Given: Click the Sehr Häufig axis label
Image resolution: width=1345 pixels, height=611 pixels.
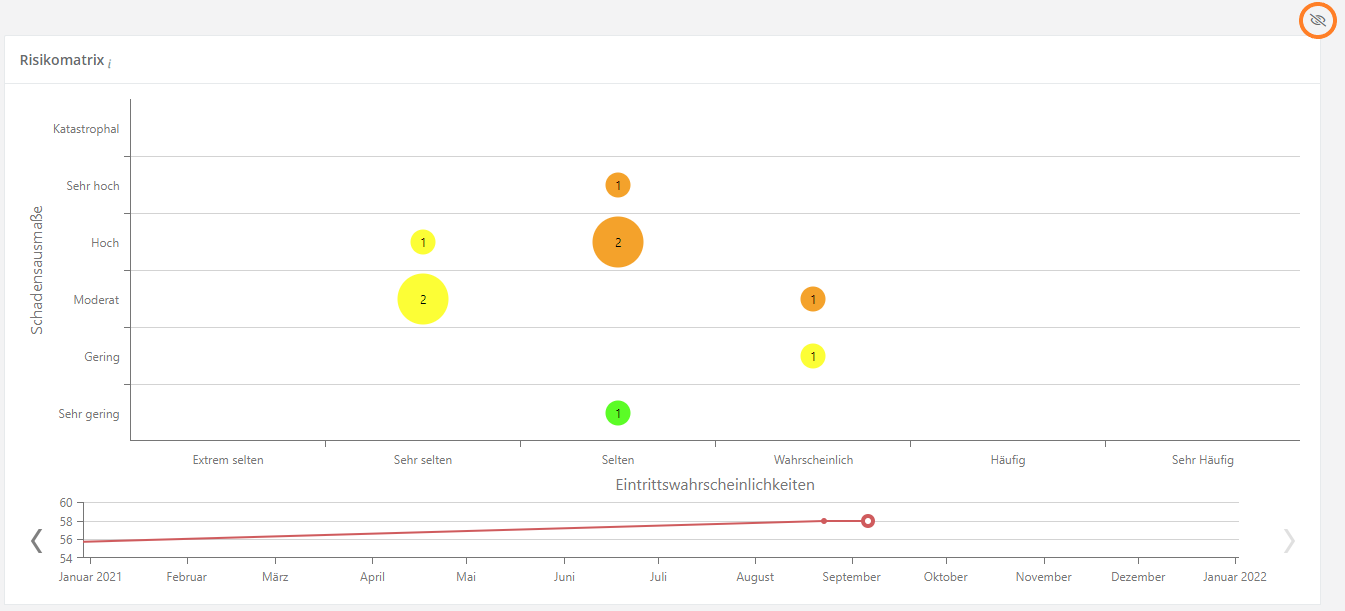Looking at the screenshot, I should click(1202, 460).
